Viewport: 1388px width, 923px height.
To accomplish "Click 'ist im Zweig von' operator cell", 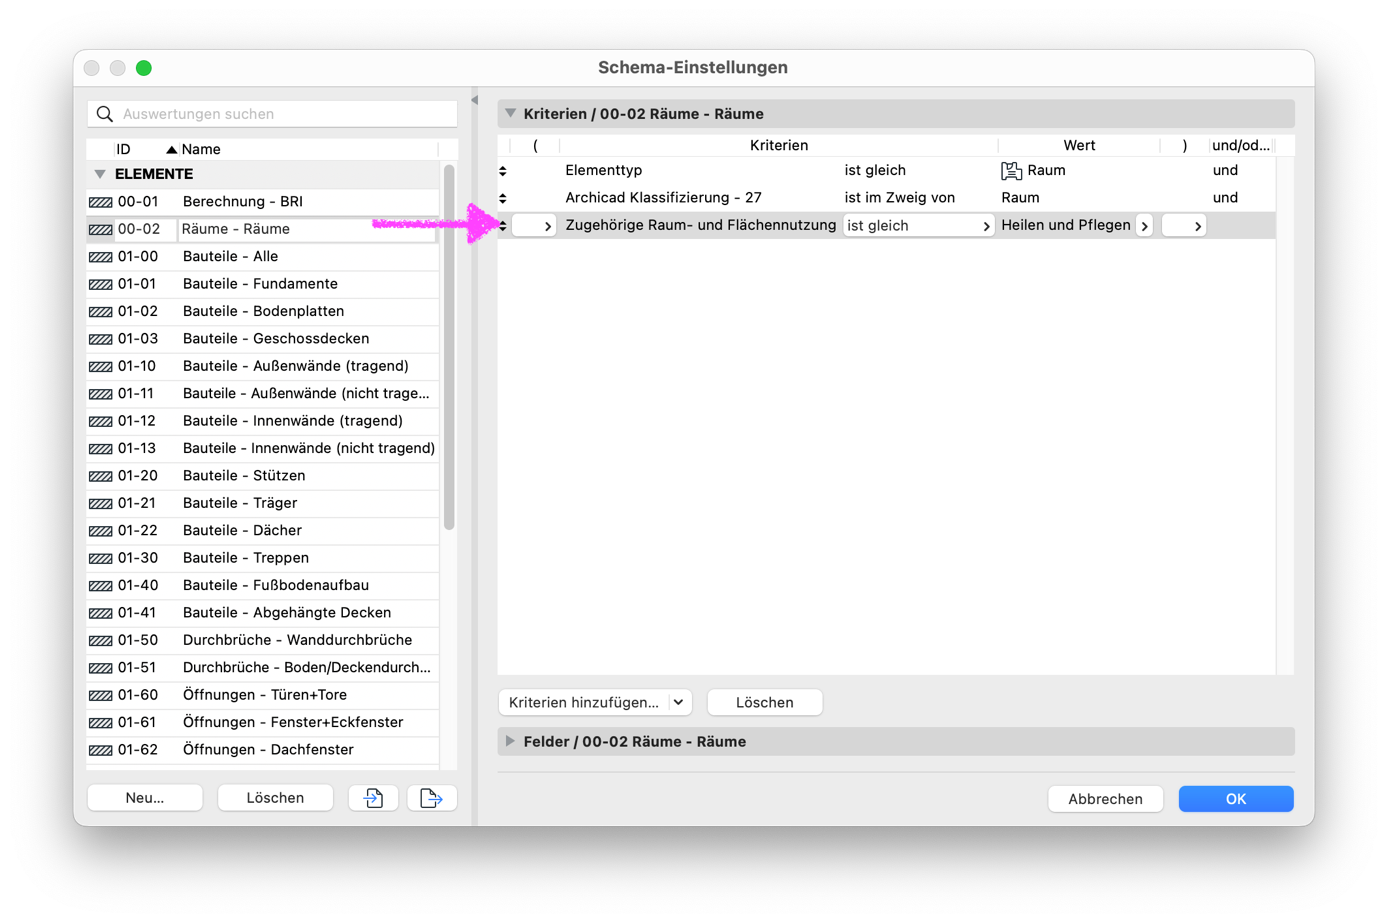I will (900, 198).
